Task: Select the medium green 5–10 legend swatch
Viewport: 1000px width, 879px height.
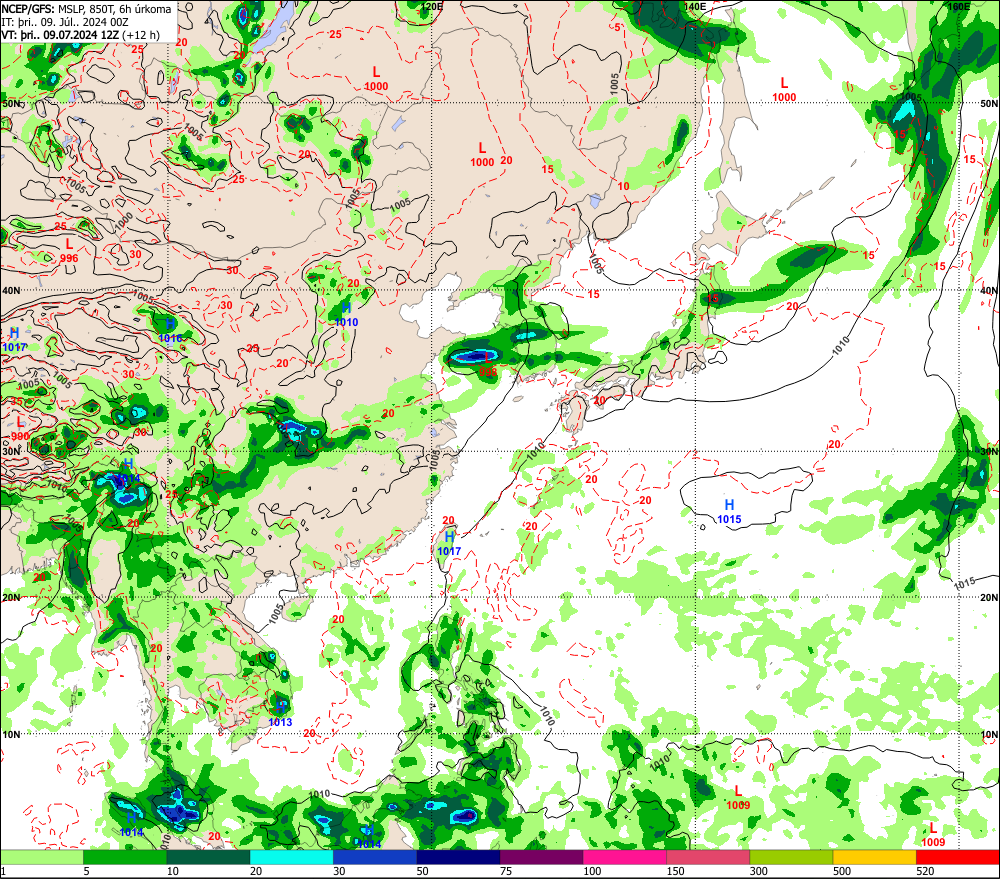Action: [x=125, y=857]
